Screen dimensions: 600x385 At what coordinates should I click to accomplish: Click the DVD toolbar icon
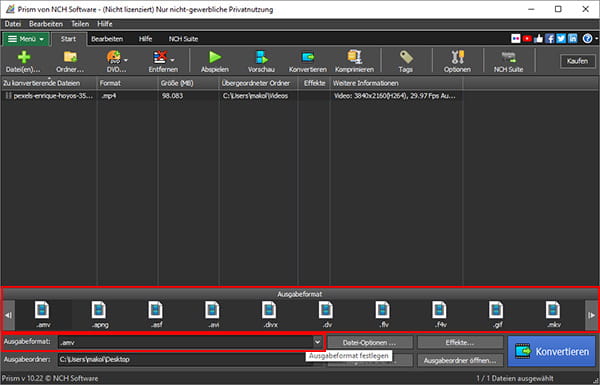tap(114, 61)
